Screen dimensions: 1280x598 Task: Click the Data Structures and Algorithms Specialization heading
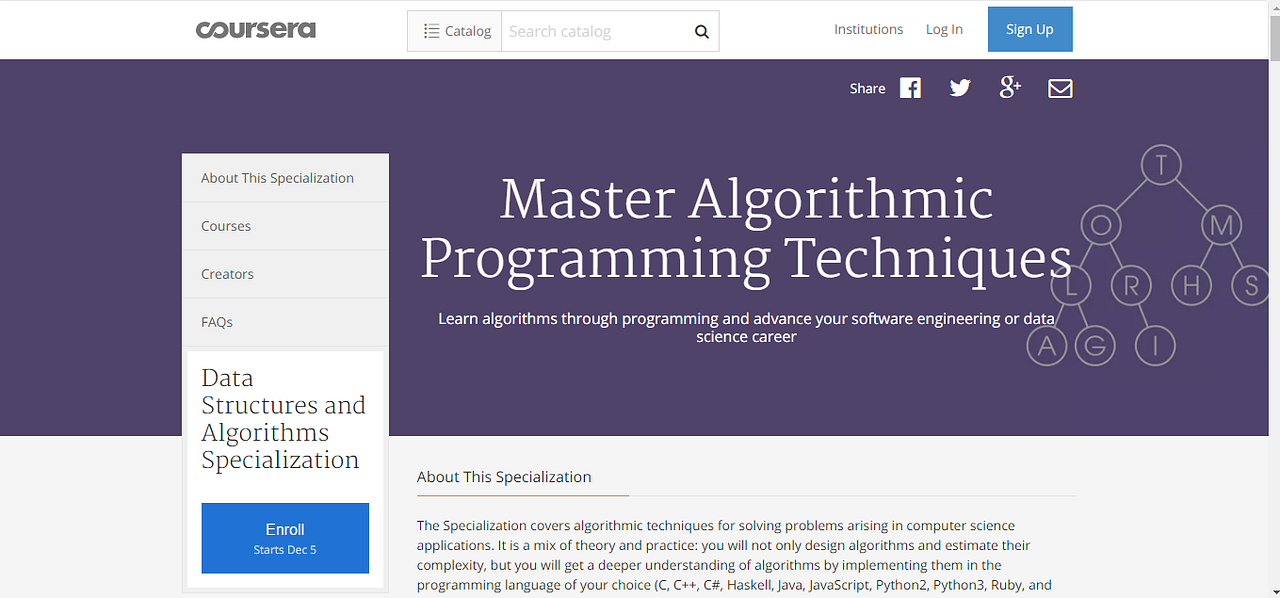283,418
